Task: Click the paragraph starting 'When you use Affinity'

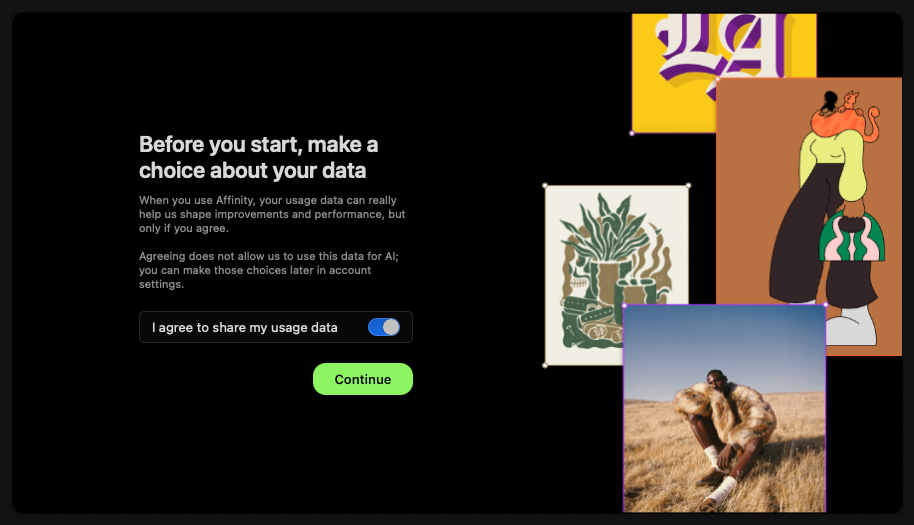Action: (272, 214)
